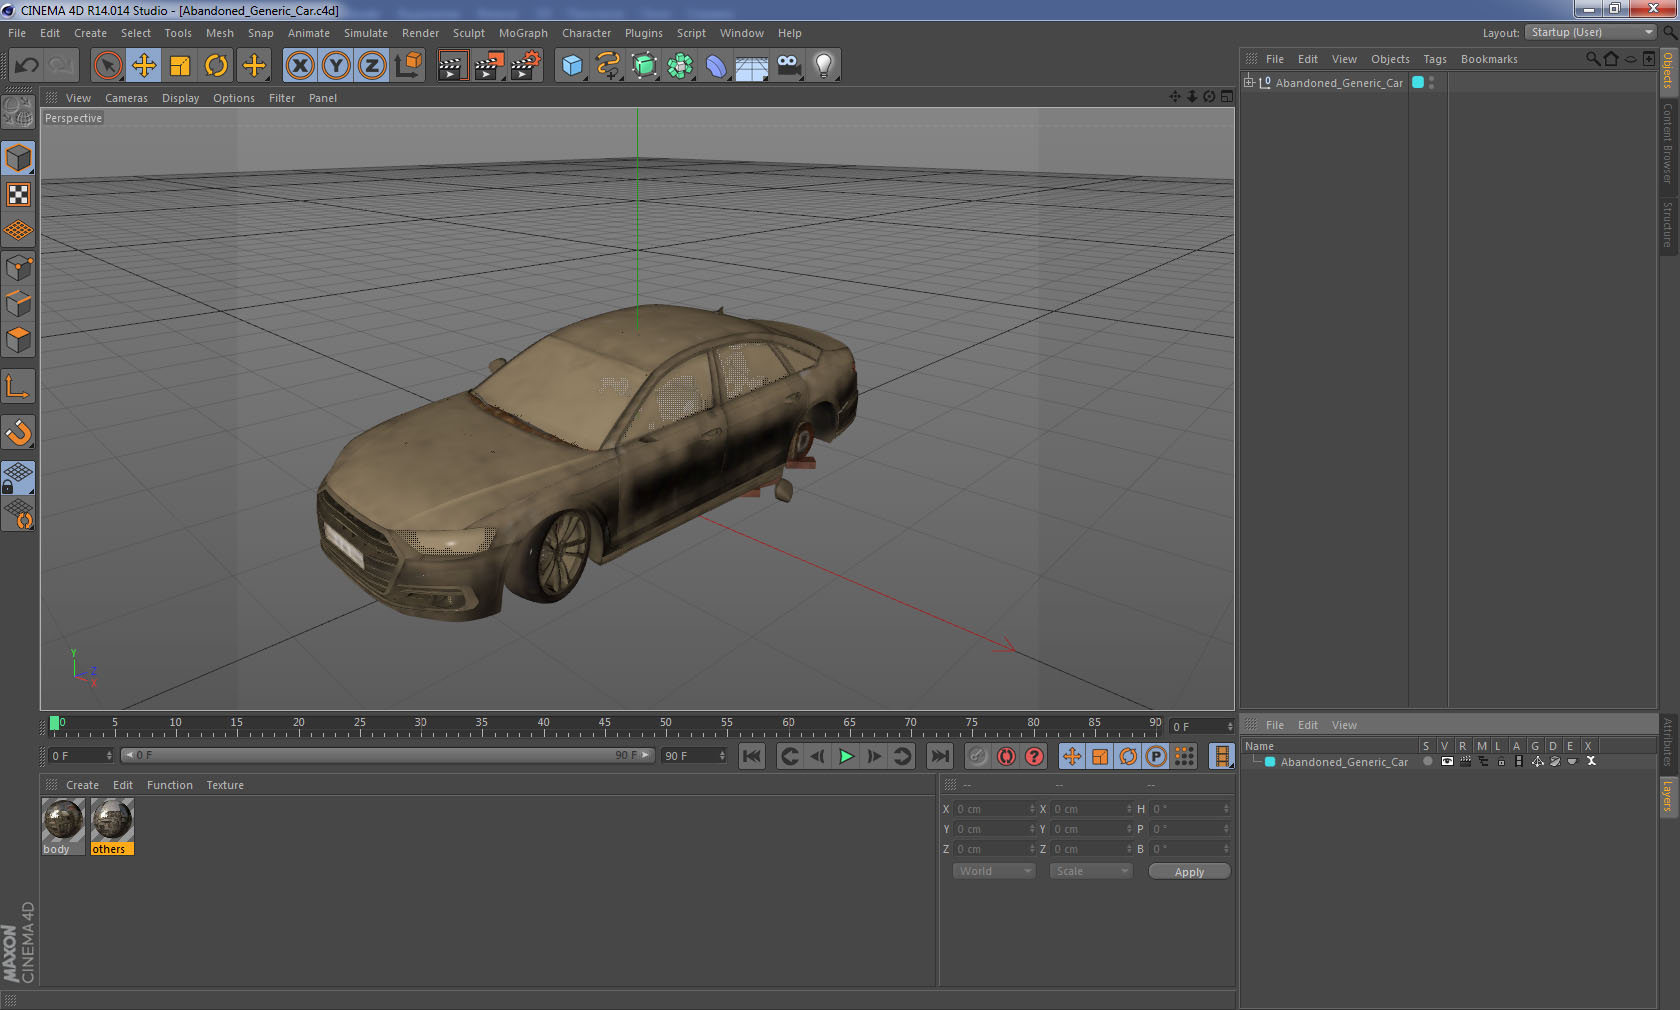
Task: Open Material Manager Function menu
Action: tap(170, 785)
